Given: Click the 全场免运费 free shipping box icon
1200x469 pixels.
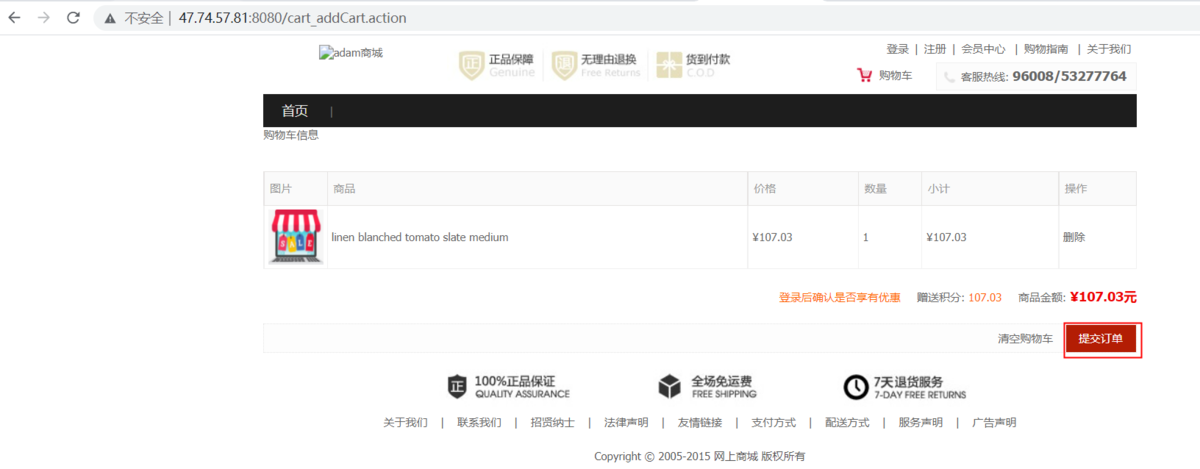Looking at the screenshot, I should pos(669,387).
